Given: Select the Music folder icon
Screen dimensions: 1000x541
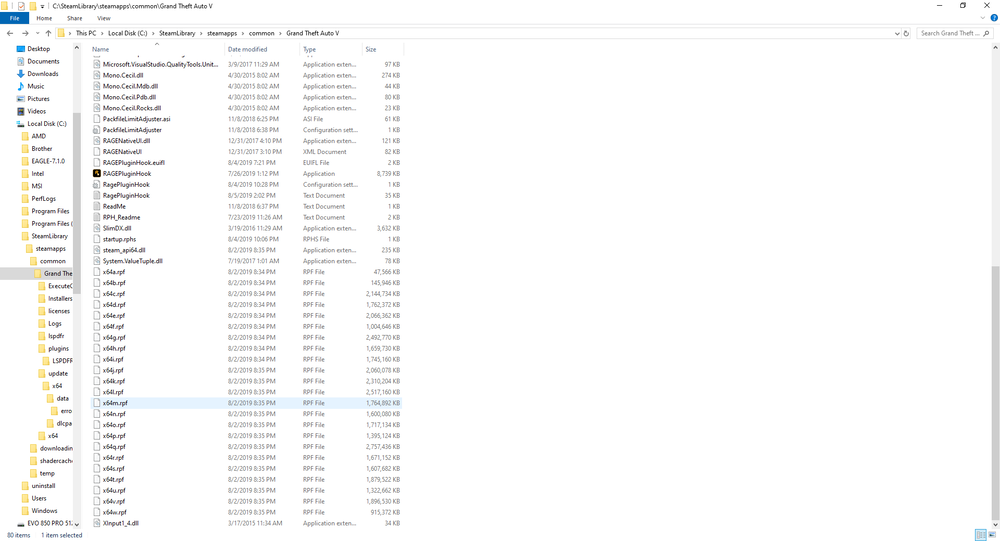Looking at the screenshot, I should tap(20, 86).
